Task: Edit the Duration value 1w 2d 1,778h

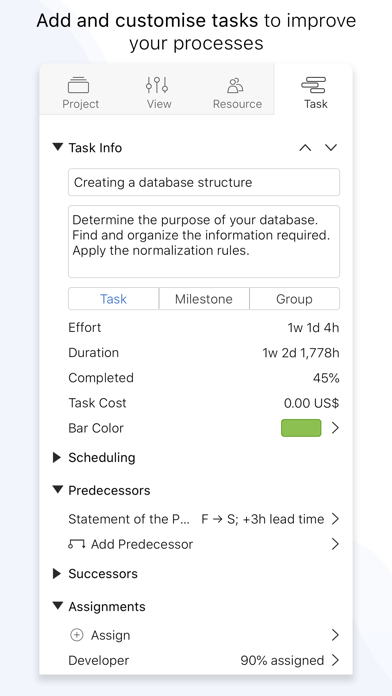Action: coord(301,353)
